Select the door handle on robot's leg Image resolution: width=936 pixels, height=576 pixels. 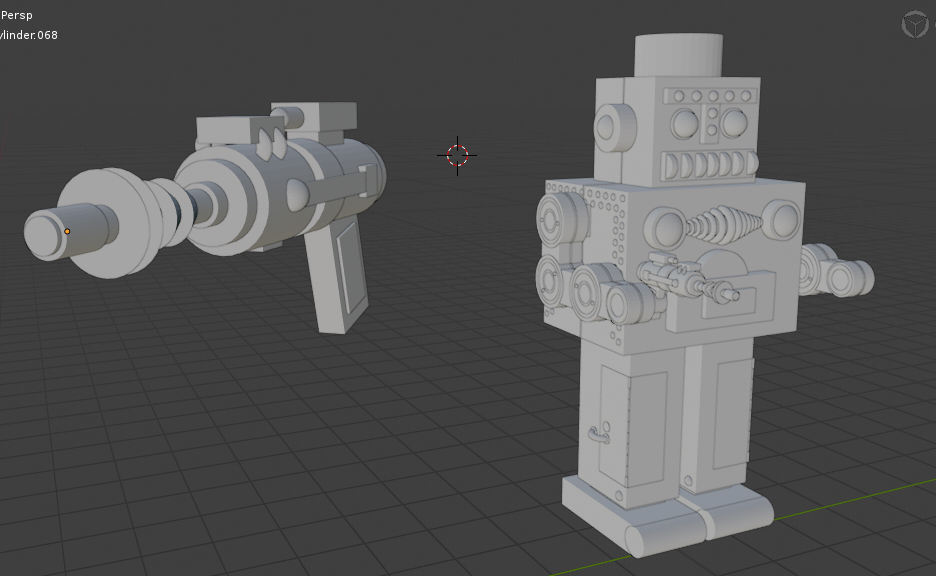pos(599,436)
